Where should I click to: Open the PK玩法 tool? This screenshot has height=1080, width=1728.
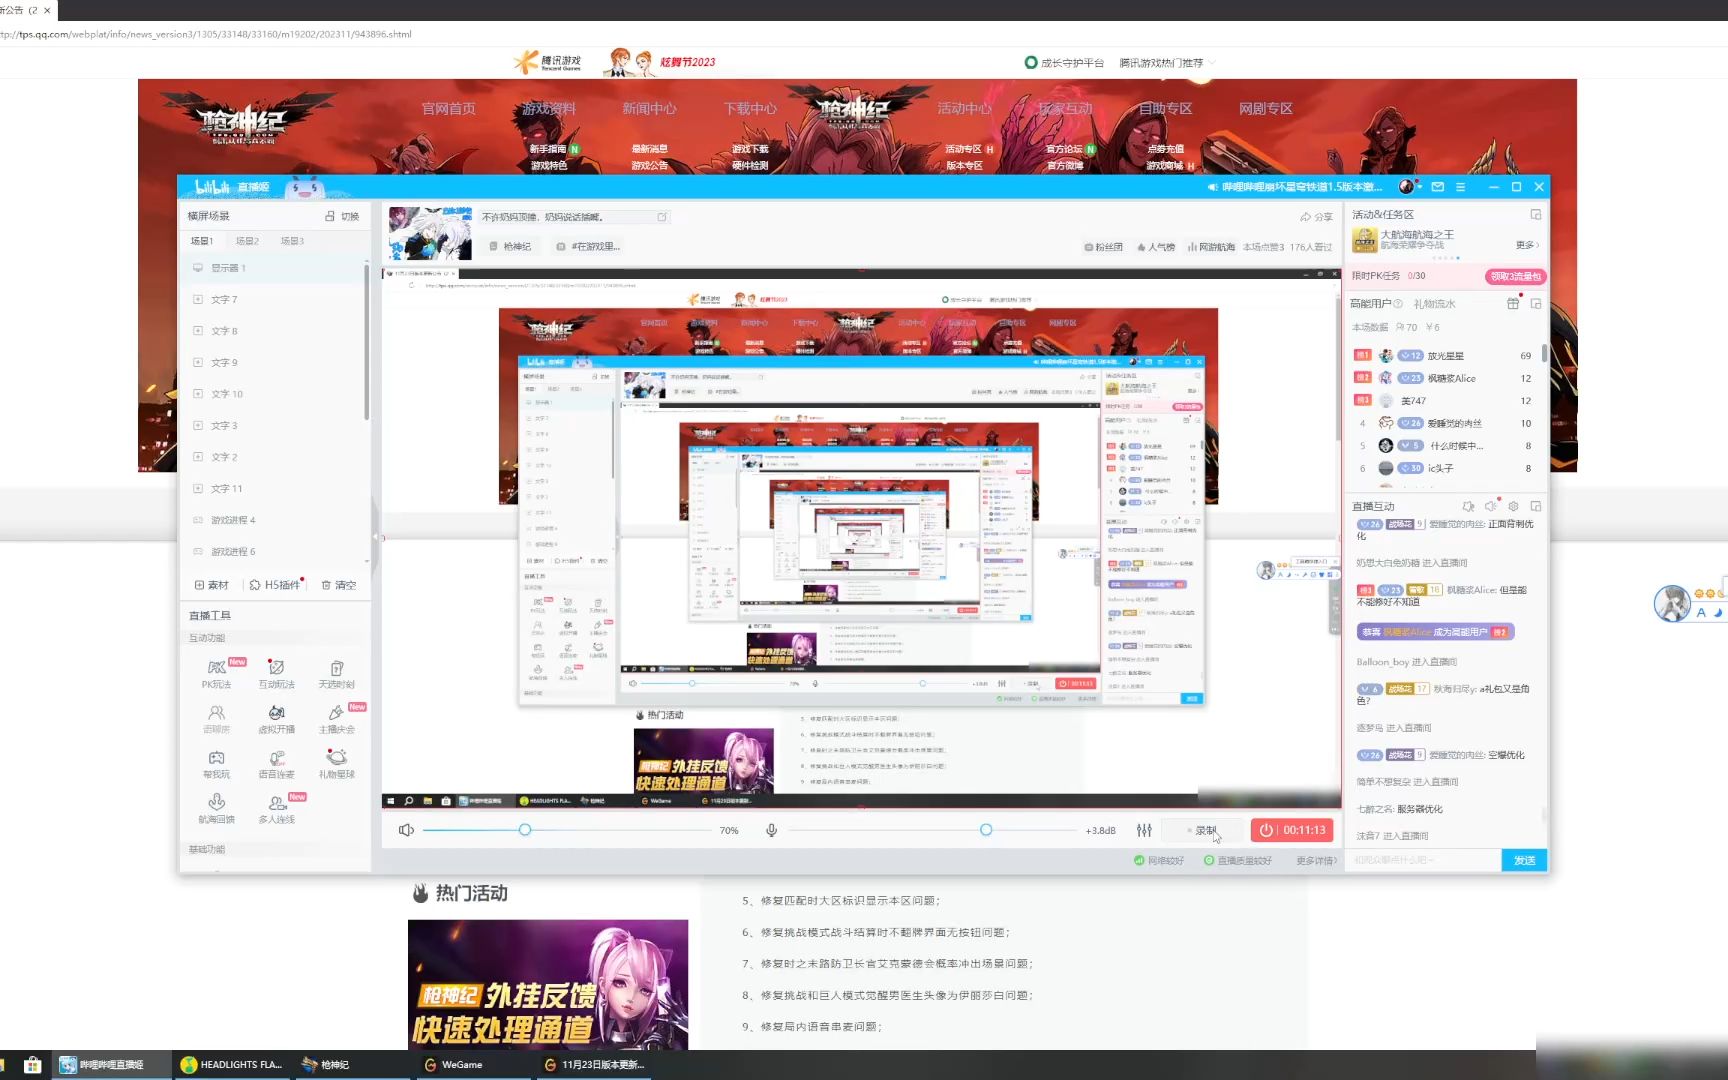coord(216,674)
